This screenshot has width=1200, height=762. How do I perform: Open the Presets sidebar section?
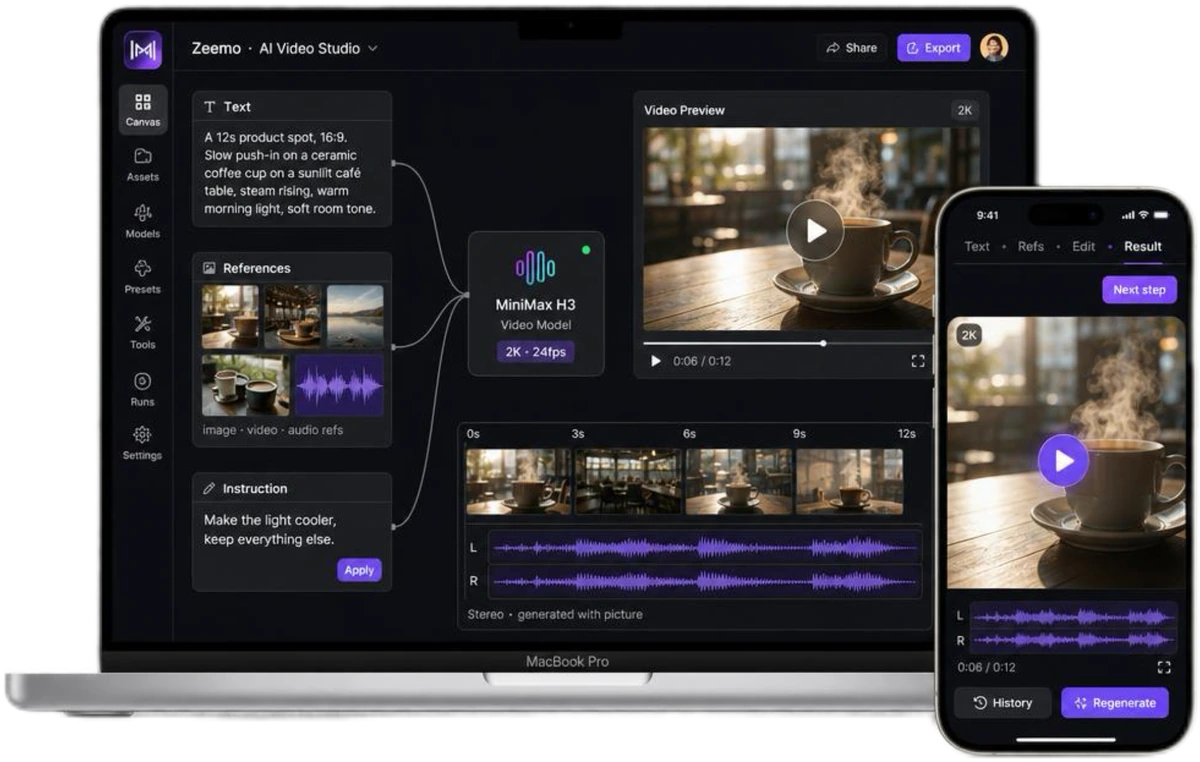(143, 277)
